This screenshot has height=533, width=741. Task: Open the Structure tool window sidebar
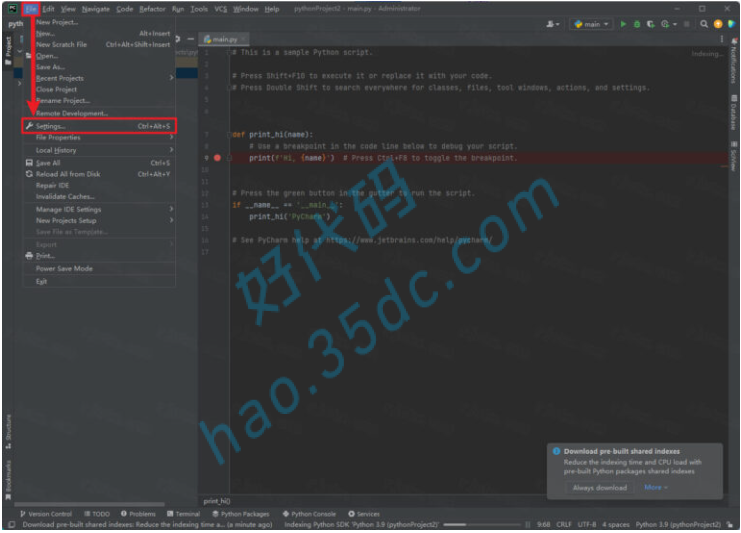pyautogui.click(x=8, y=431)
